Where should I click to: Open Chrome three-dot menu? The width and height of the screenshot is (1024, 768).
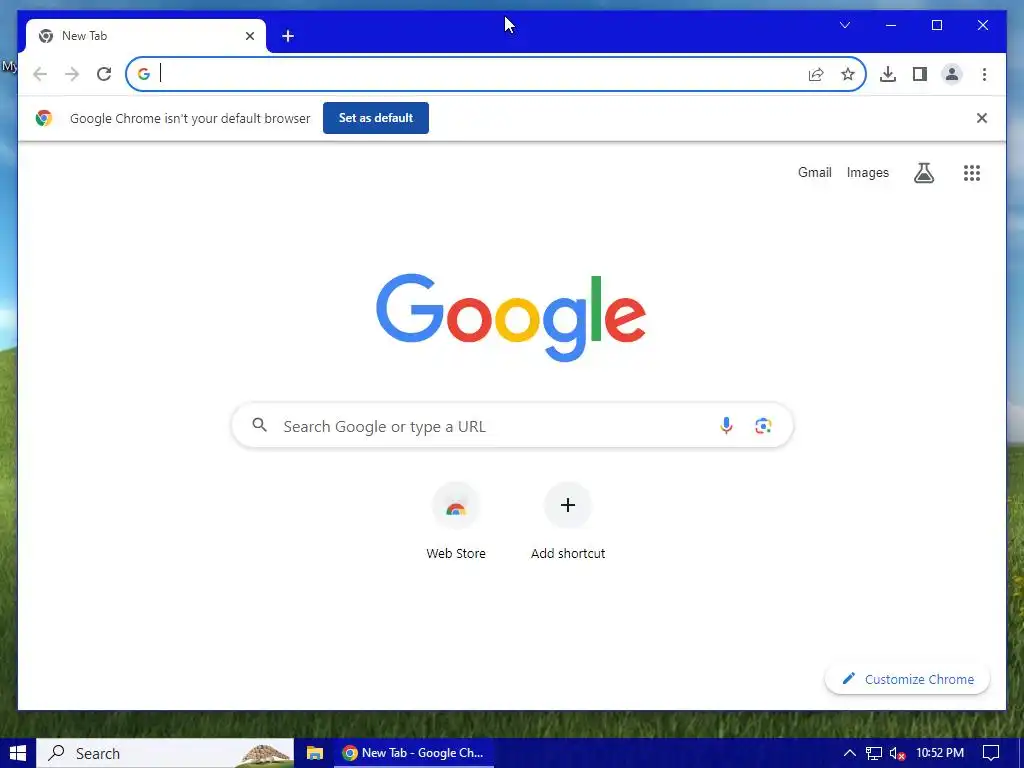click(984, 74)
